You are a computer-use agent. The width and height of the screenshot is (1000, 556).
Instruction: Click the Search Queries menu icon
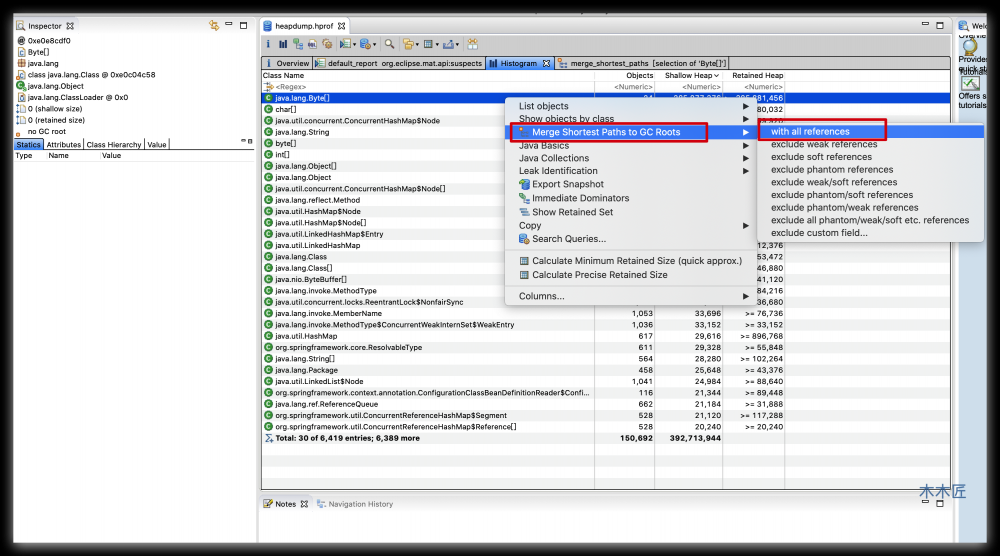tap(524, 239)
